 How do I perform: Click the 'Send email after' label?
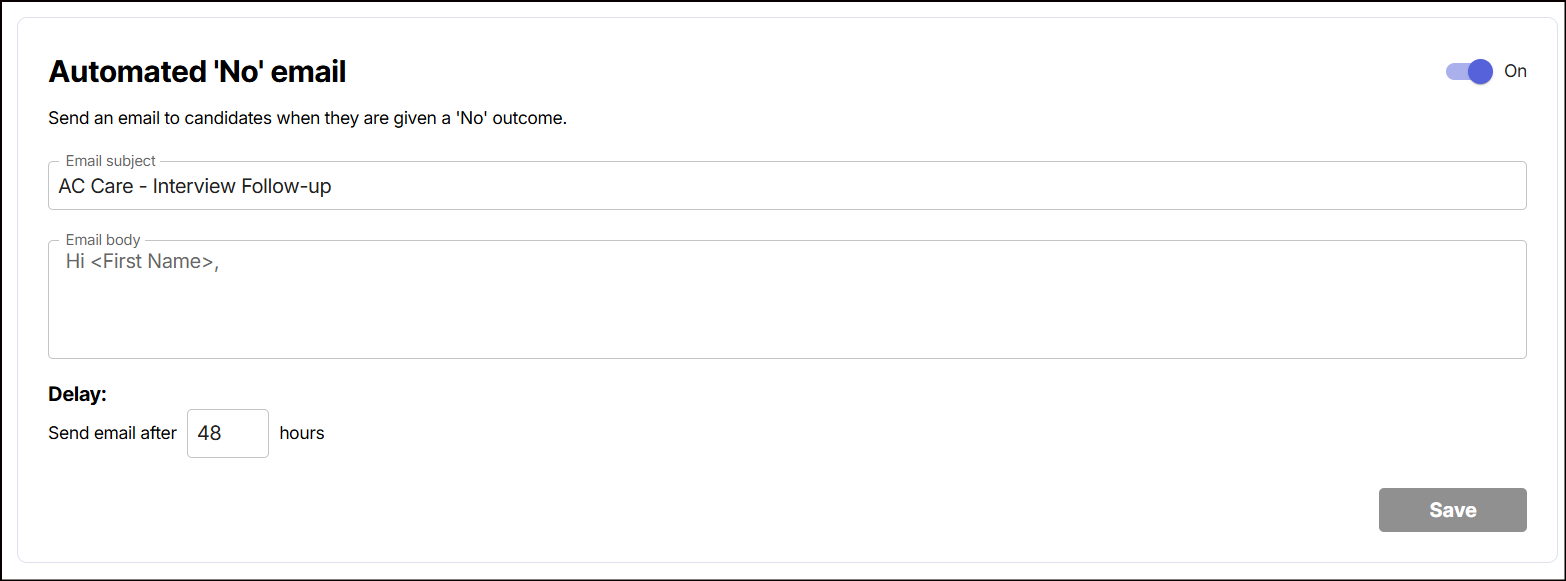pos(112,433)
